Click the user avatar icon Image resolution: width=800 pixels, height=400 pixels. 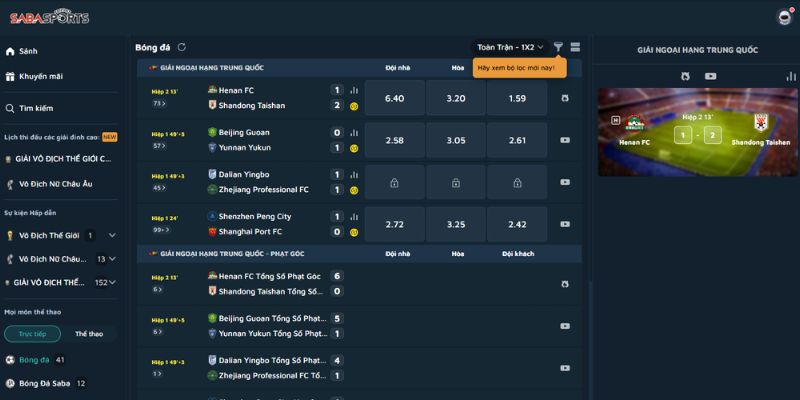784,17
